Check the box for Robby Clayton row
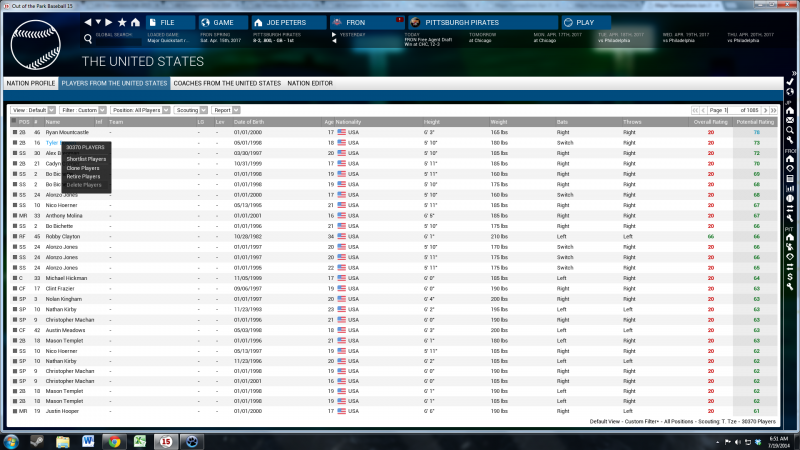The width and height of the screenshot is (800, 450). pyautogui.click(x=15, y=237)
